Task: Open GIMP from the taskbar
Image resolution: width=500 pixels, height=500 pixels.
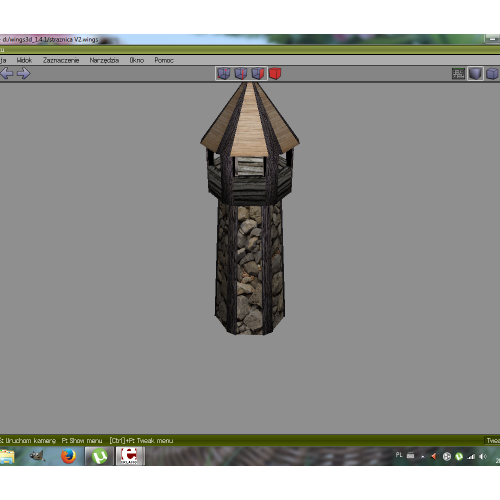Action: [x=37, y=456]
